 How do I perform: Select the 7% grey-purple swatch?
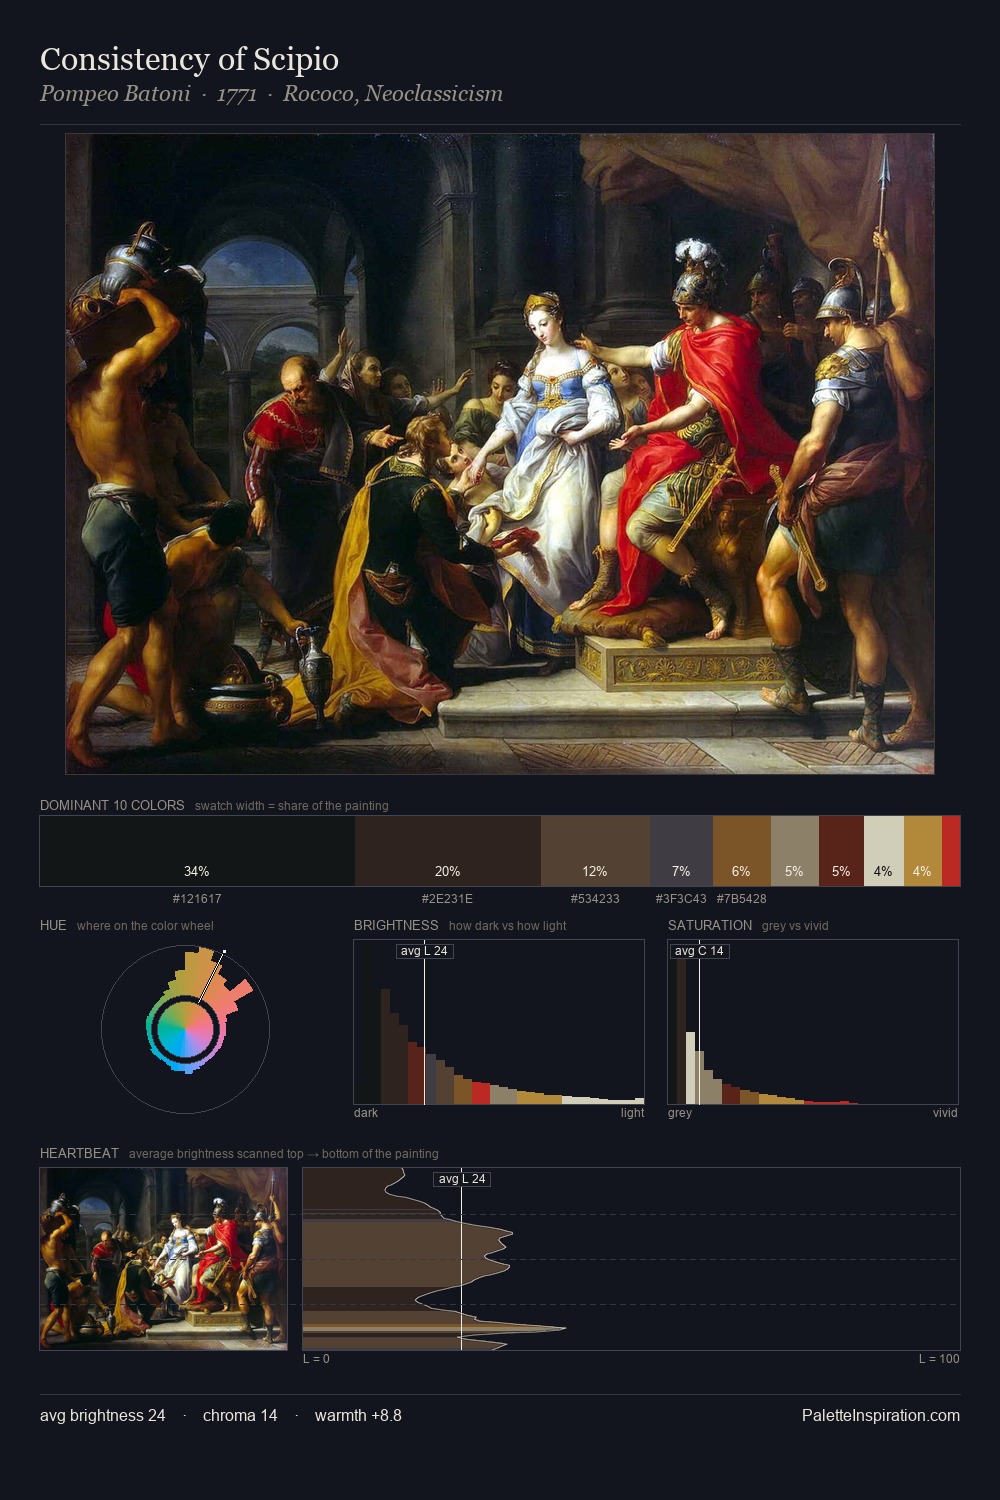pos(681,851)
